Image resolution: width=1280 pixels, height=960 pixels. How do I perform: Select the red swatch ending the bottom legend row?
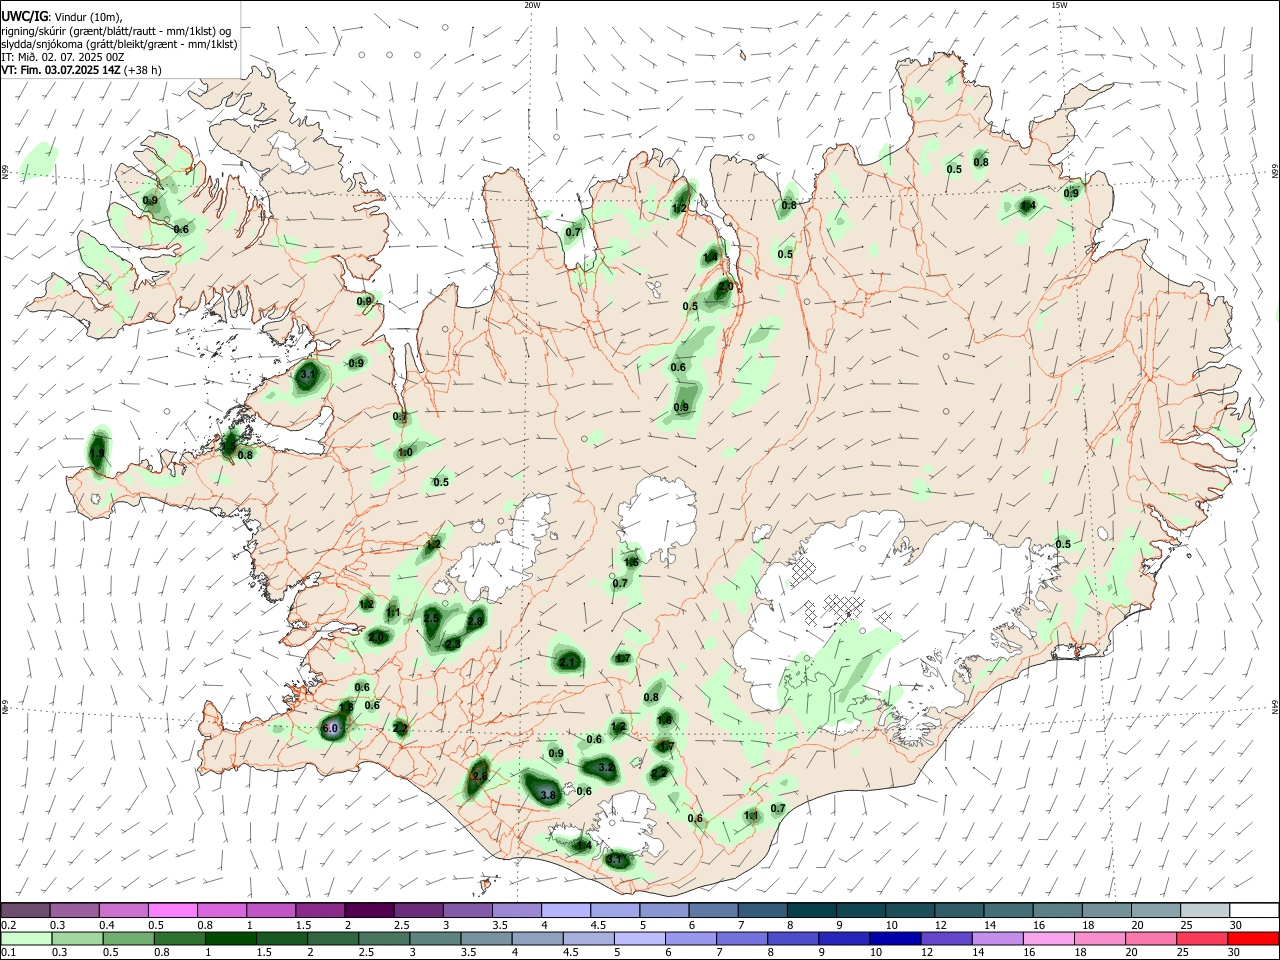click(1251, 938)
